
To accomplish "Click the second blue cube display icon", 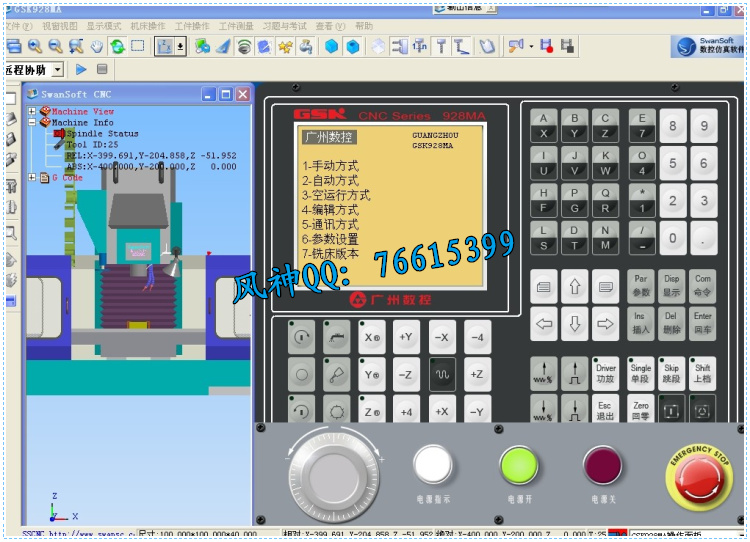I will (x=353, y=46).
